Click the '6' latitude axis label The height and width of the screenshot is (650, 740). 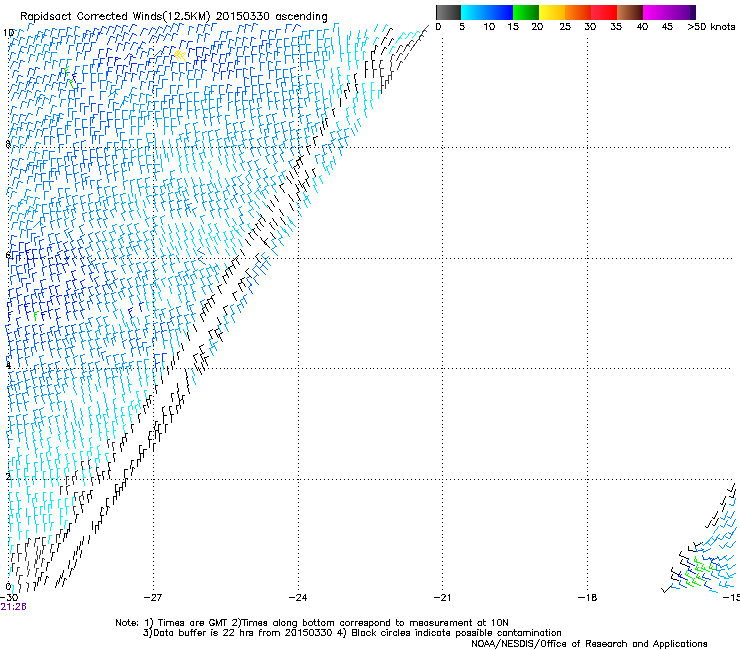coord(8,255)
